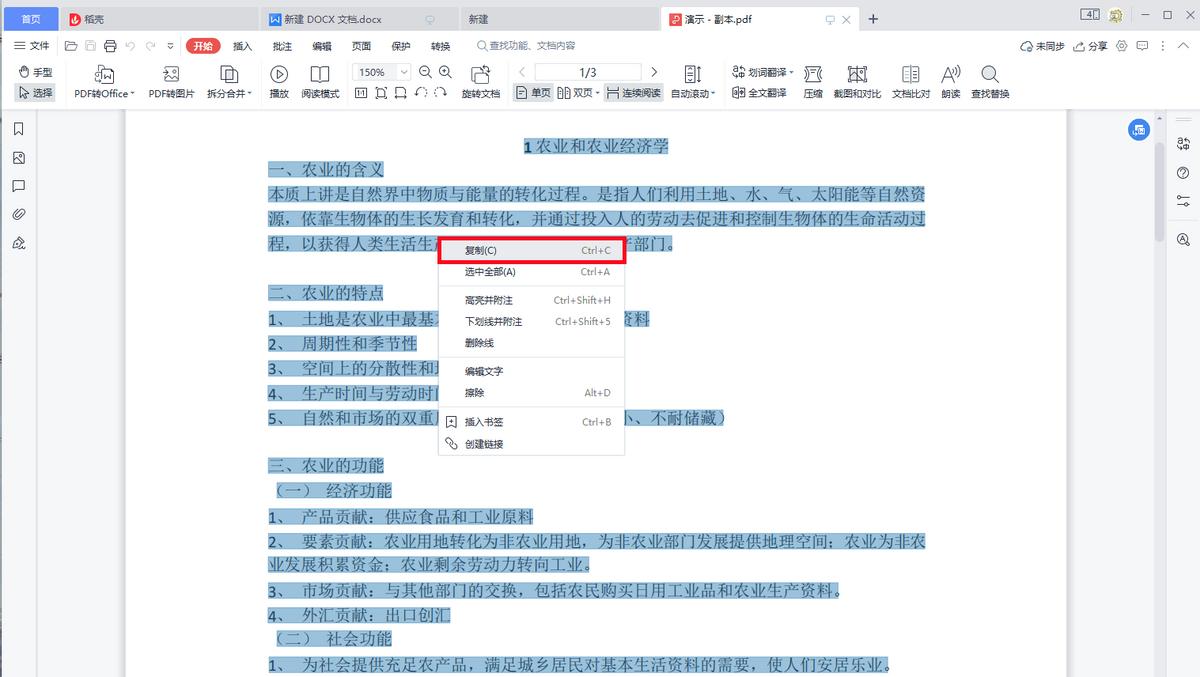
Task: Enter 阅读模式 reading mode
Action: (320, 80)
